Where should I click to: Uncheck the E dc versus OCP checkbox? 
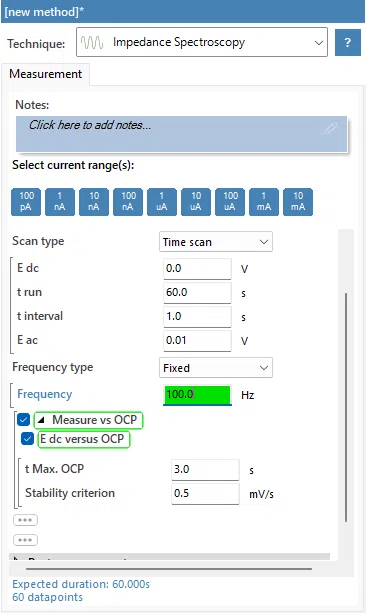(27, 439)
